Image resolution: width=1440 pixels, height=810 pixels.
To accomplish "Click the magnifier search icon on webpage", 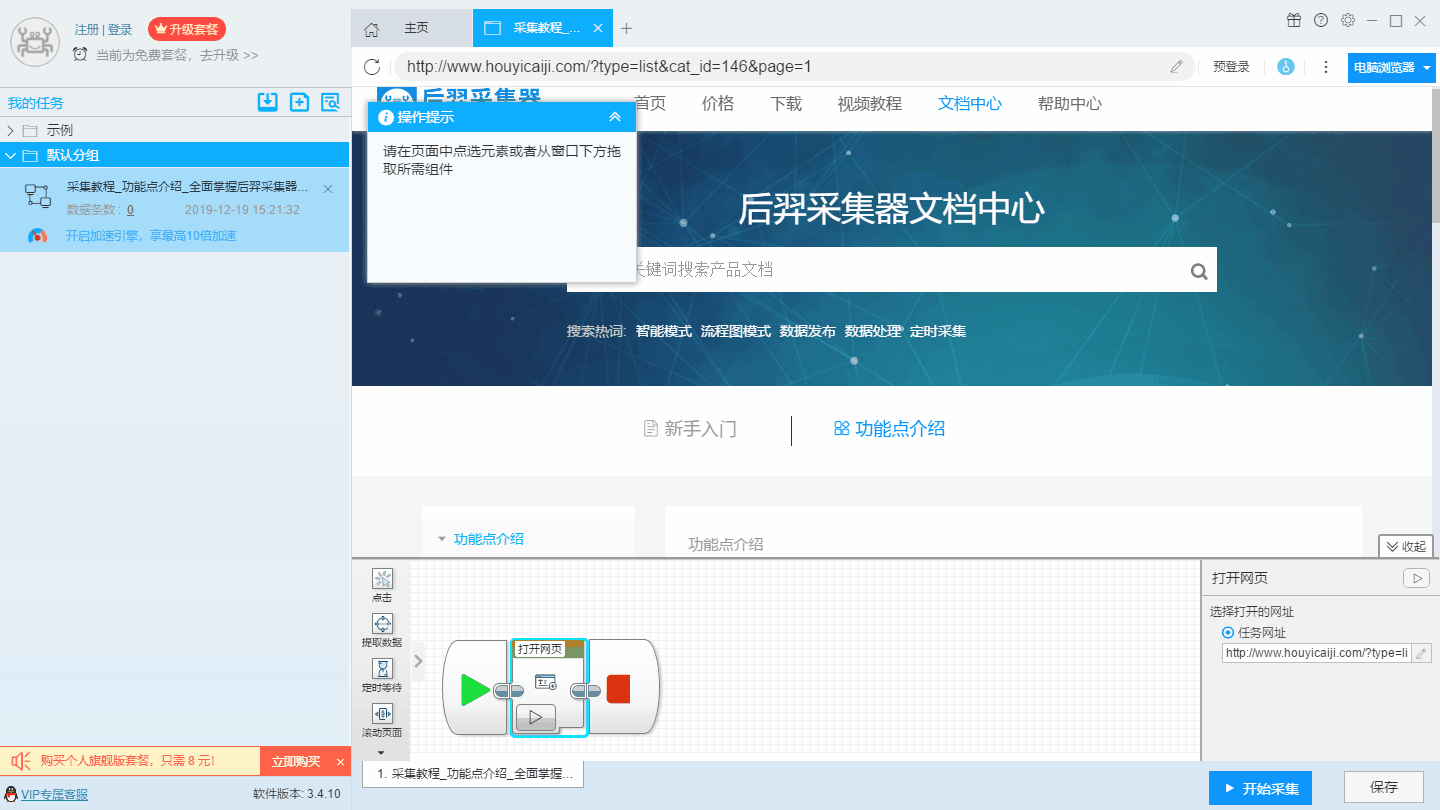I will pos(1199,271).
